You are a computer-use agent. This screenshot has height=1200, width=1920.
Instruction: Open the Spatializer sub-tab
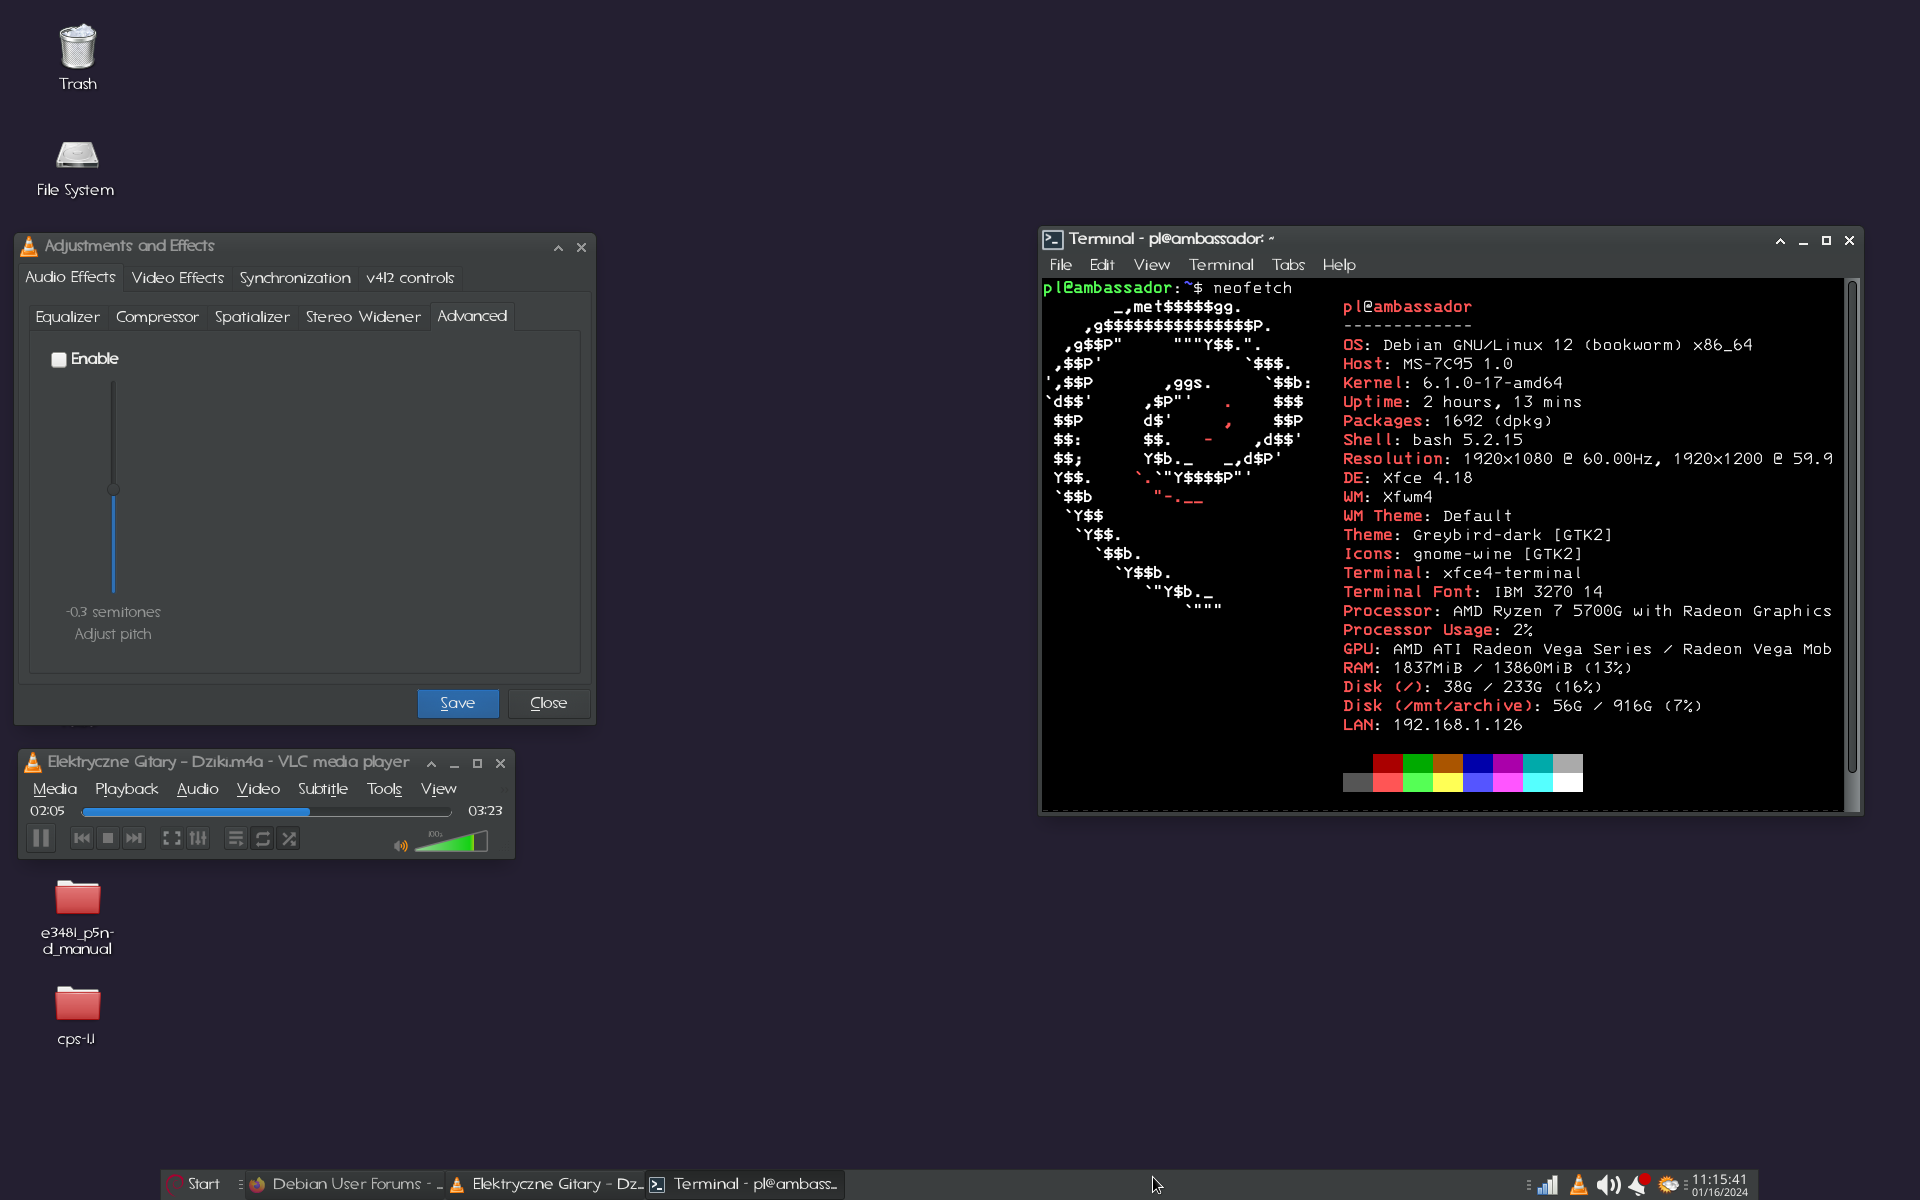252,317
